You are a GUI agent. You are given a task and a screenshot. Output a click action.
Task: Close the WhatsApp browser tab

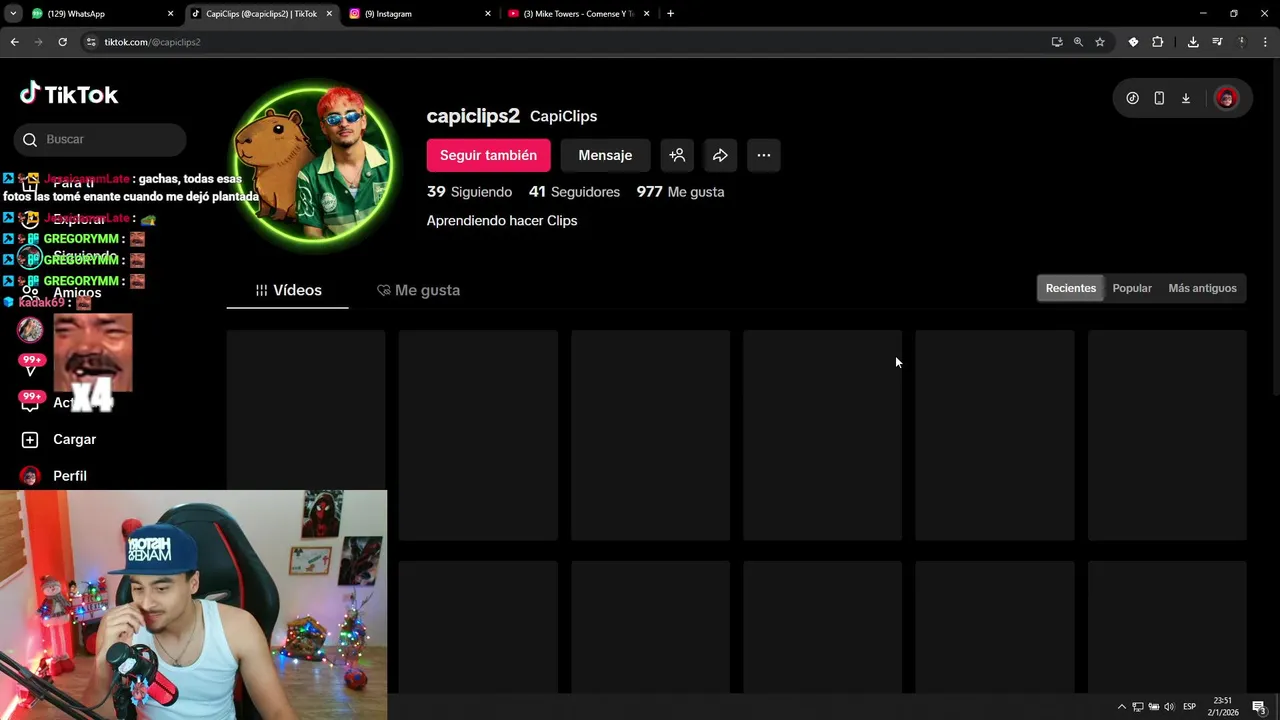click(170, 14)
